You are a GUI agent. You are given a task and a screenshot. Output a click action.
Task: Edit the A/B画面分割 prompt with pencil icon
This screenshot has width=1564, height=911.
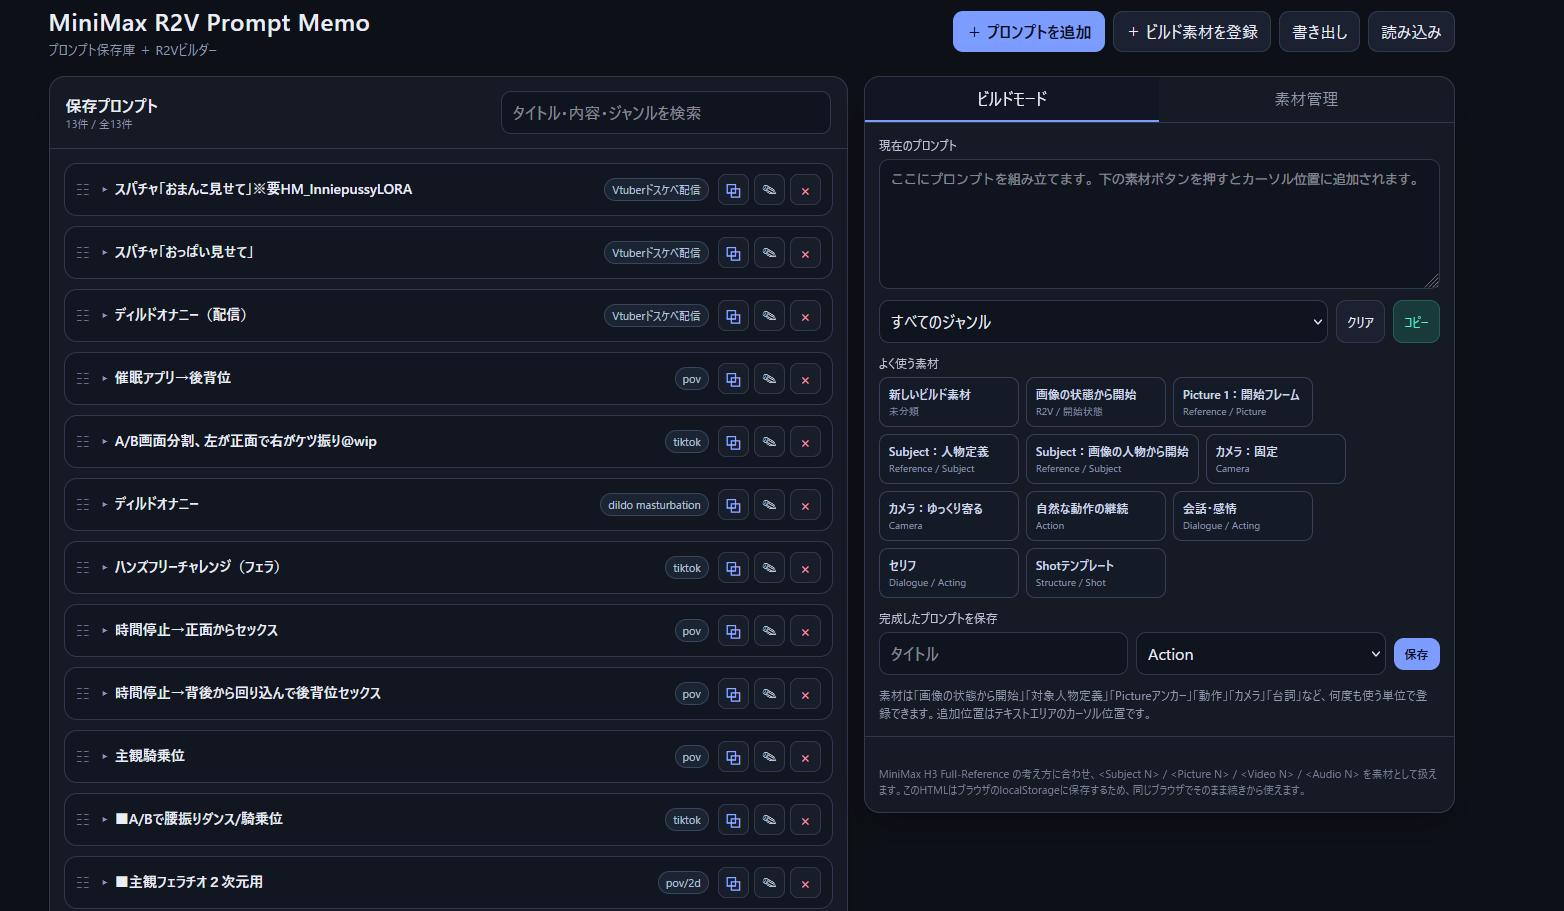769,442
